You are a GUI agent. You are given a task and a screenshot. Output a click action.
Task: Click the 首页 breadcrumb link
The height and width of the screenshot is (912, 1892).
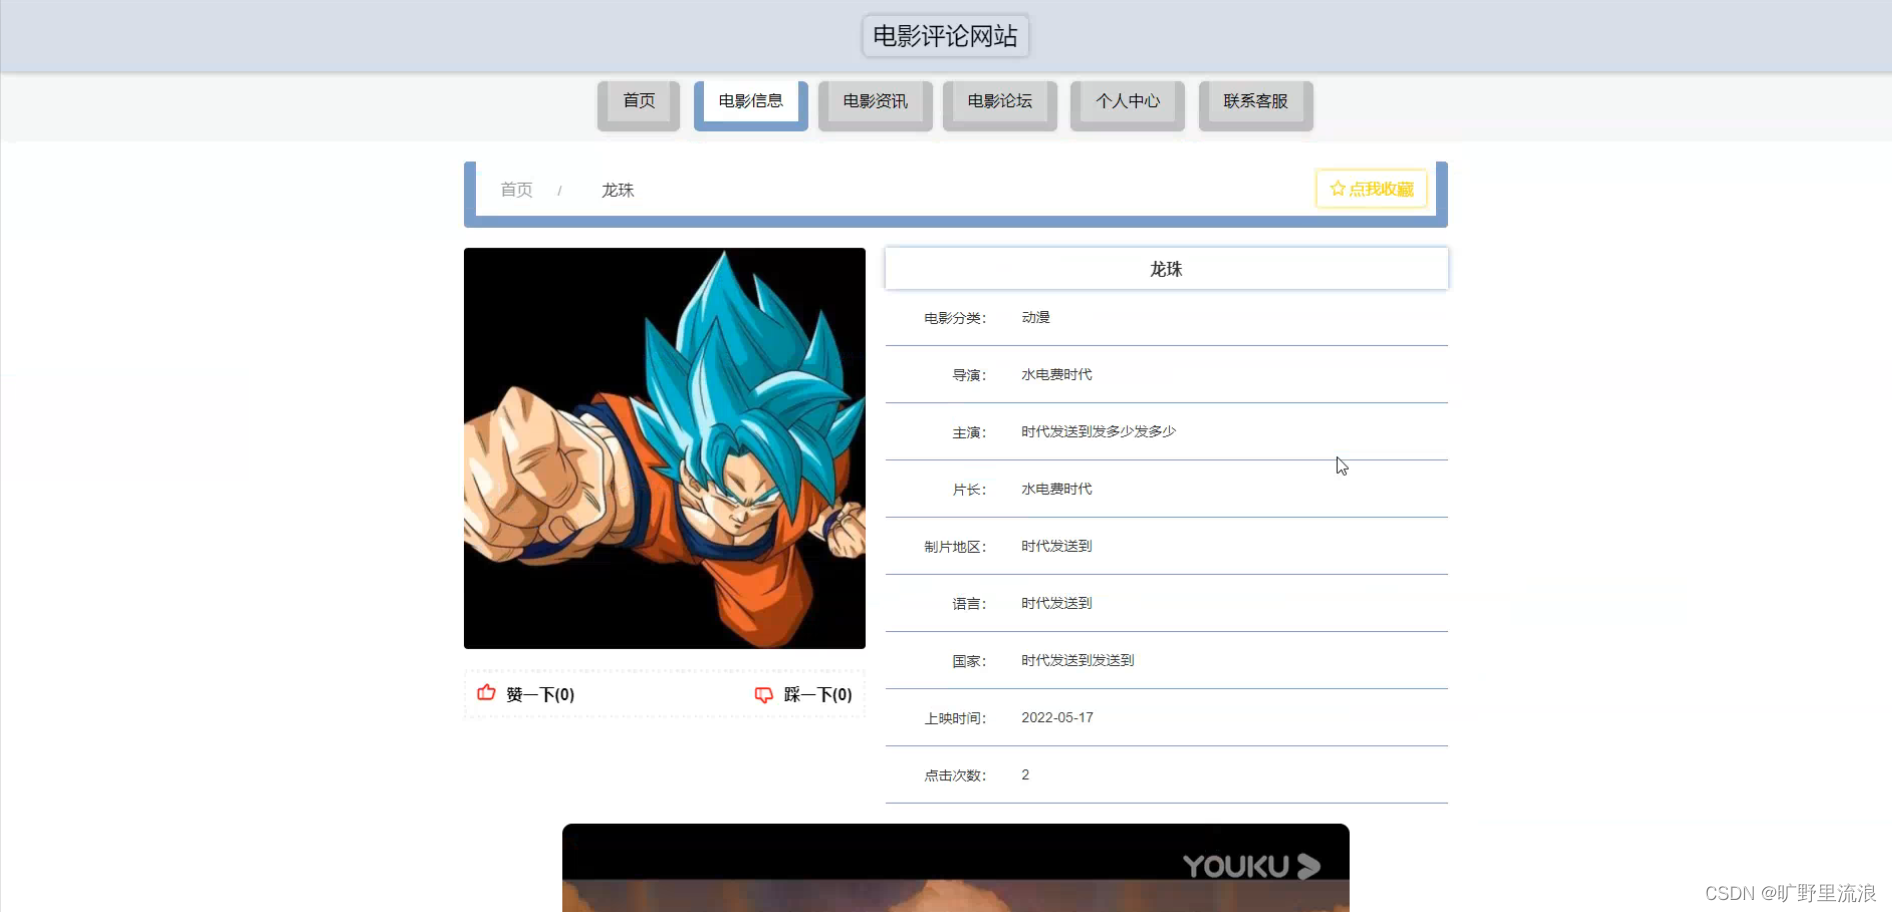(516, 190)
